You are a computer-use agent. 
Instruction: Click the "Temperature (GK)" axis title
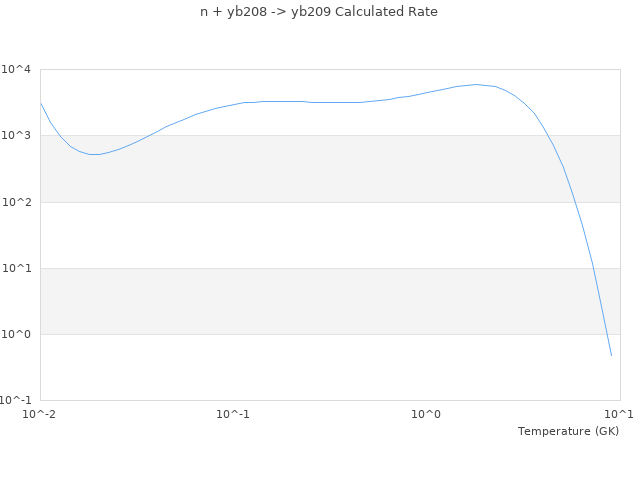[x=568, y=431]
